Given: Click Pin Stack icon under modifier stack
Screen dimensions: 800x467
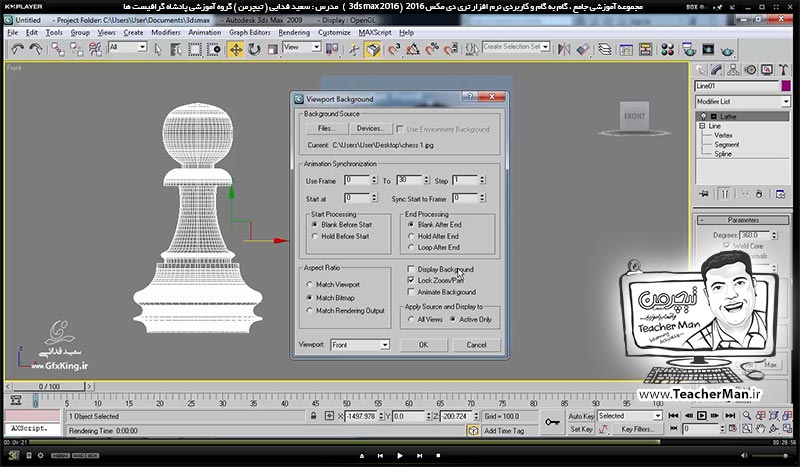Looking at the screenshot, I should tap(704, 194).
